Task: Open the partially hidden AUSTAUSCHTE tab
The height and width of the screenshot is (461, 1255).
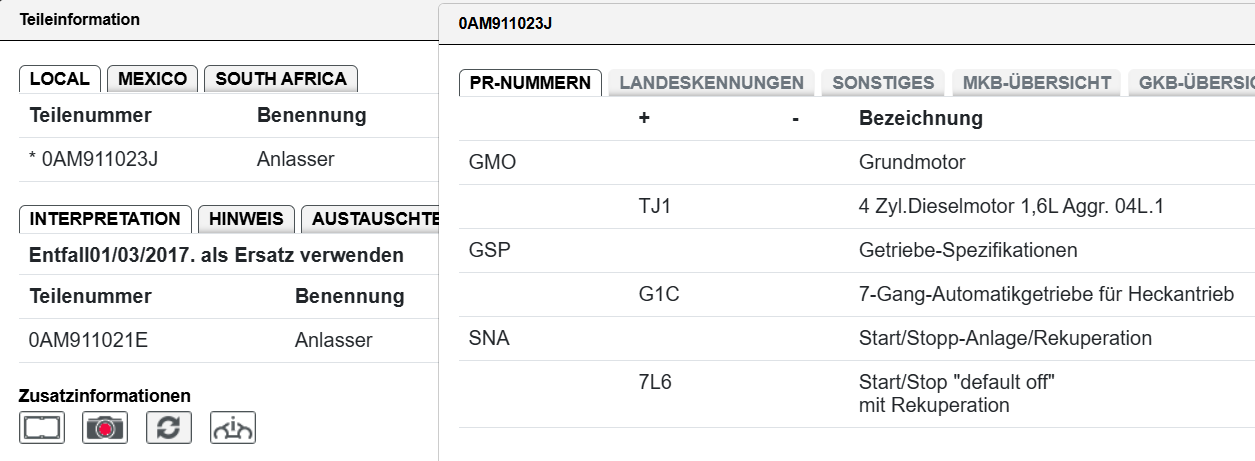Action: tap(371, 219)
